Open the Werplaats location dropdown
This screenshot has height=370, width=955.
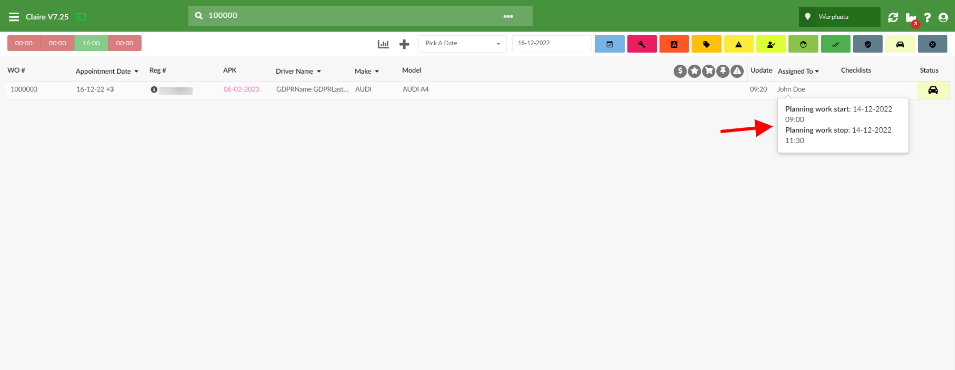840,17
